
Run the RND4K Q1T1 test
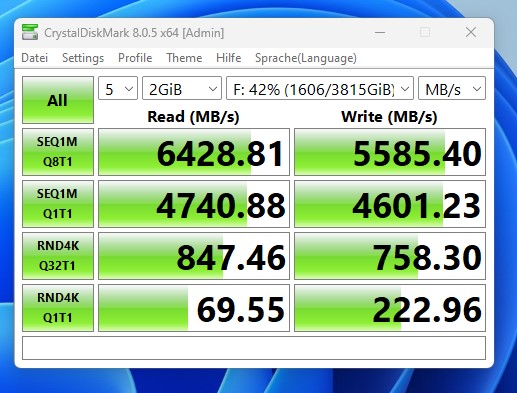(58, 308)
